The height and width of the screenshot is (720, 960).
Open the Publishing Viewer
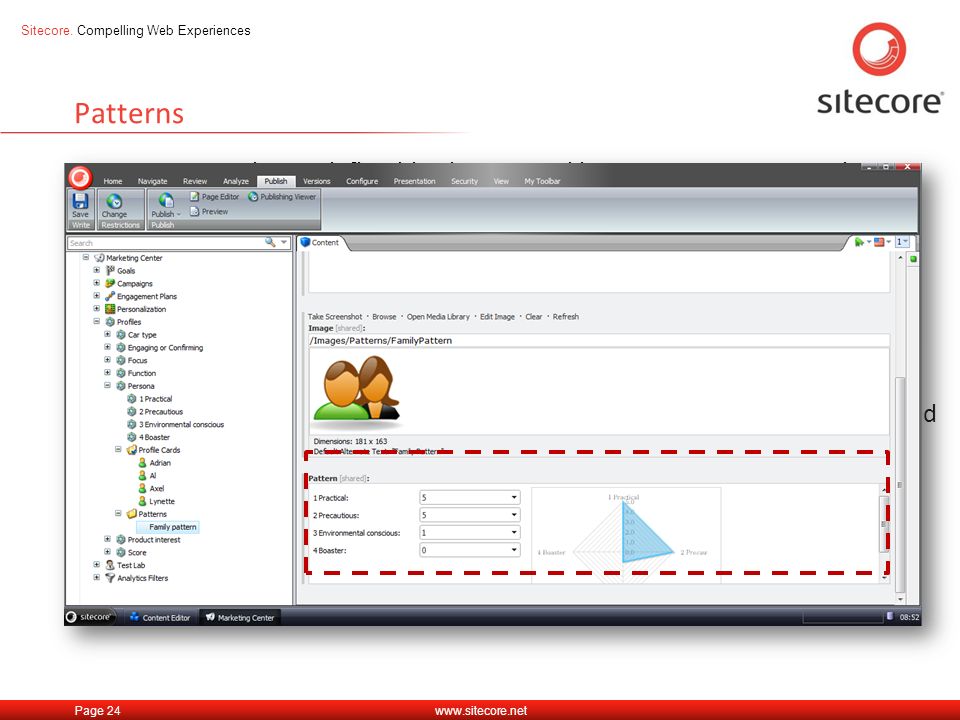click(x=282, y=197)
